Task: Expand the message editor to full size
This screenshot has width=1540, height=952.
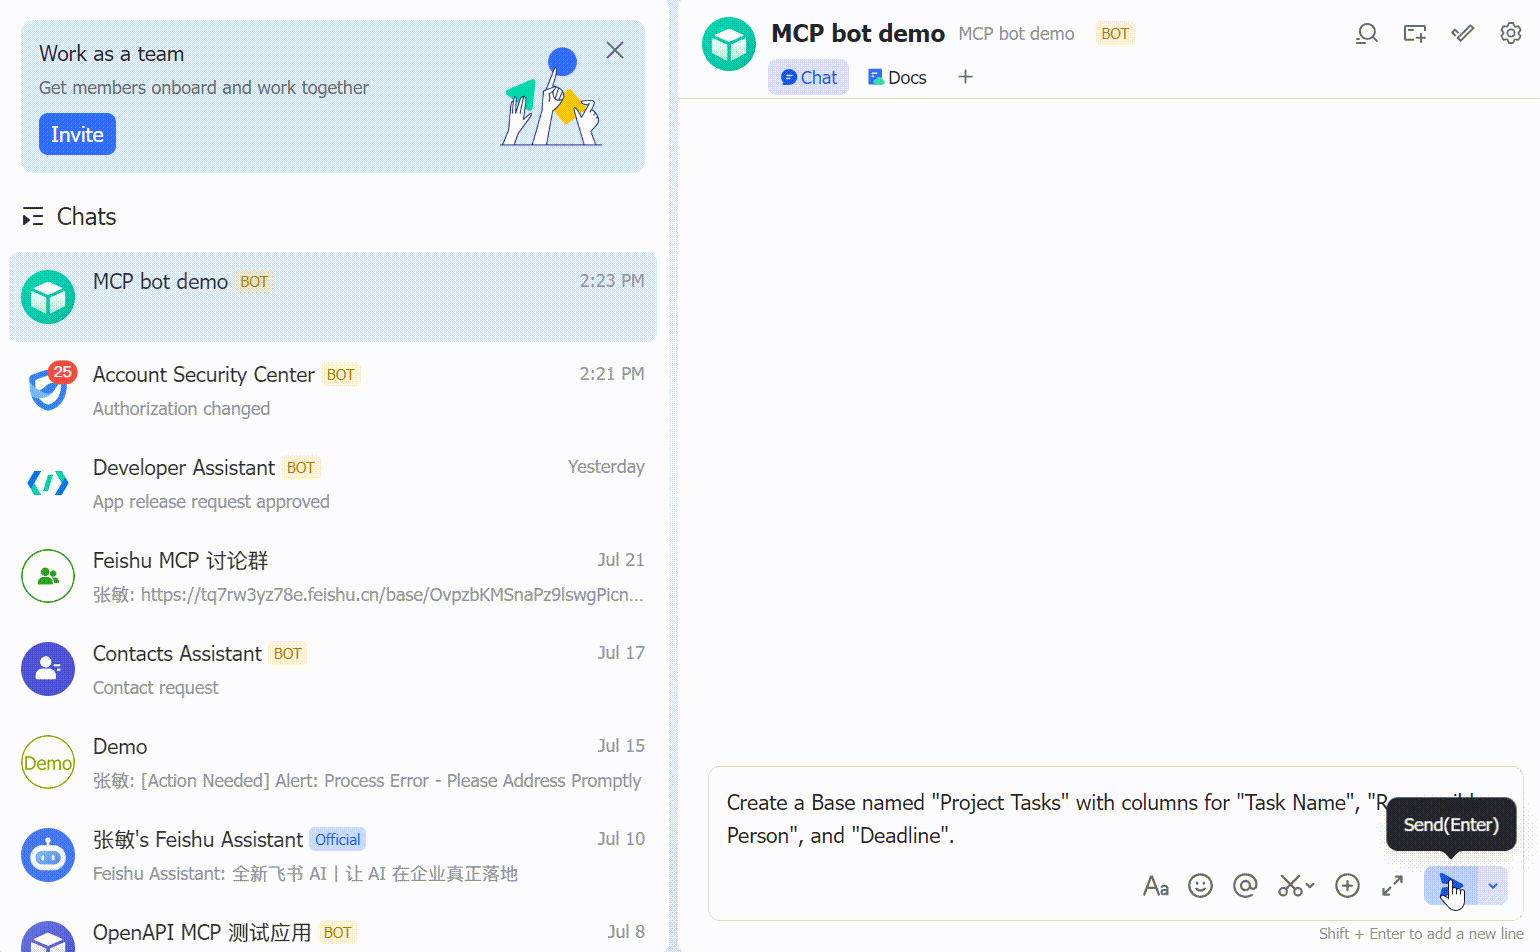Action: [x=1392, y=886]
